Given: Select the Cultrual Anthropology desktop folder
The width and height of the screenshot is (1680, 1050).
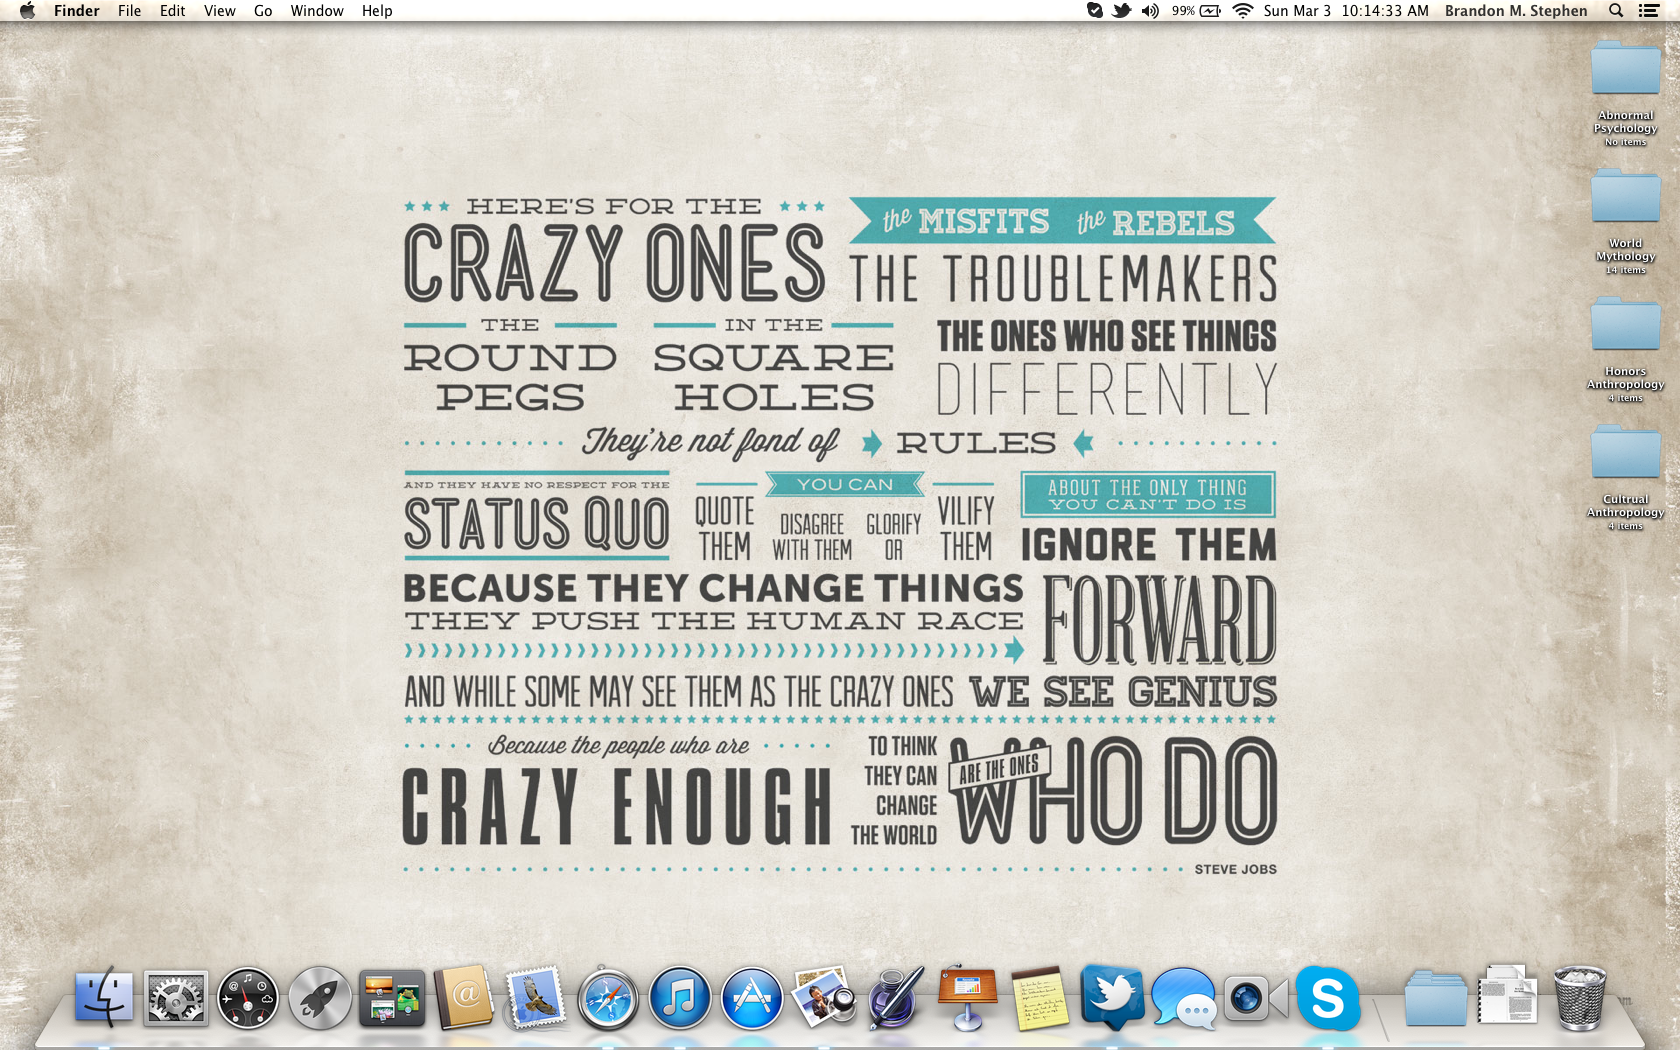Looking at the screenshot, I should [1626, 476].
